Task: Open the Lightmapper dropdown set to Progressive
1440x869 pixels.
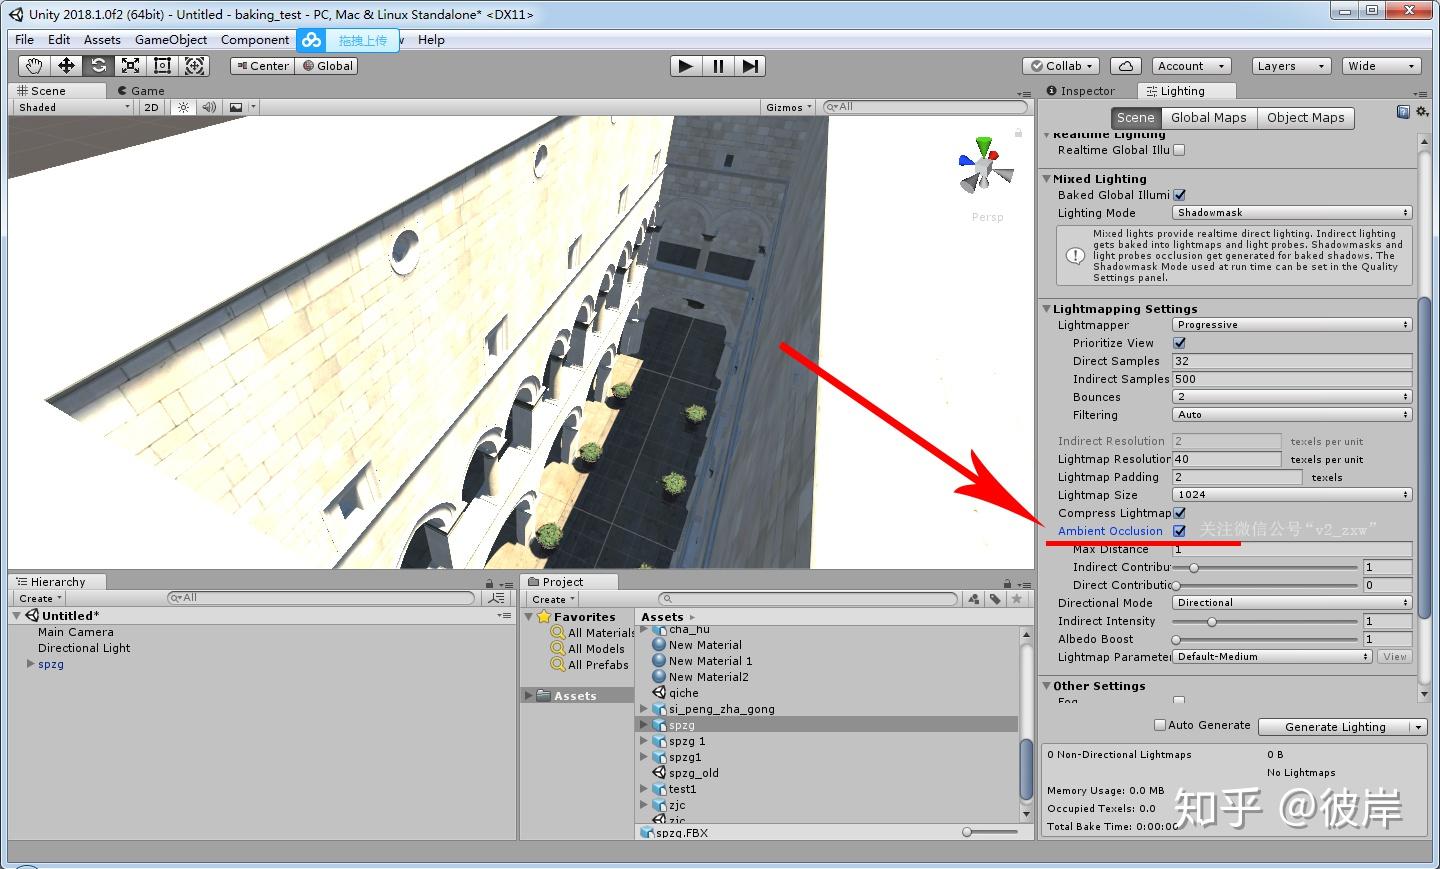Action: click(x=1291, y=324)
